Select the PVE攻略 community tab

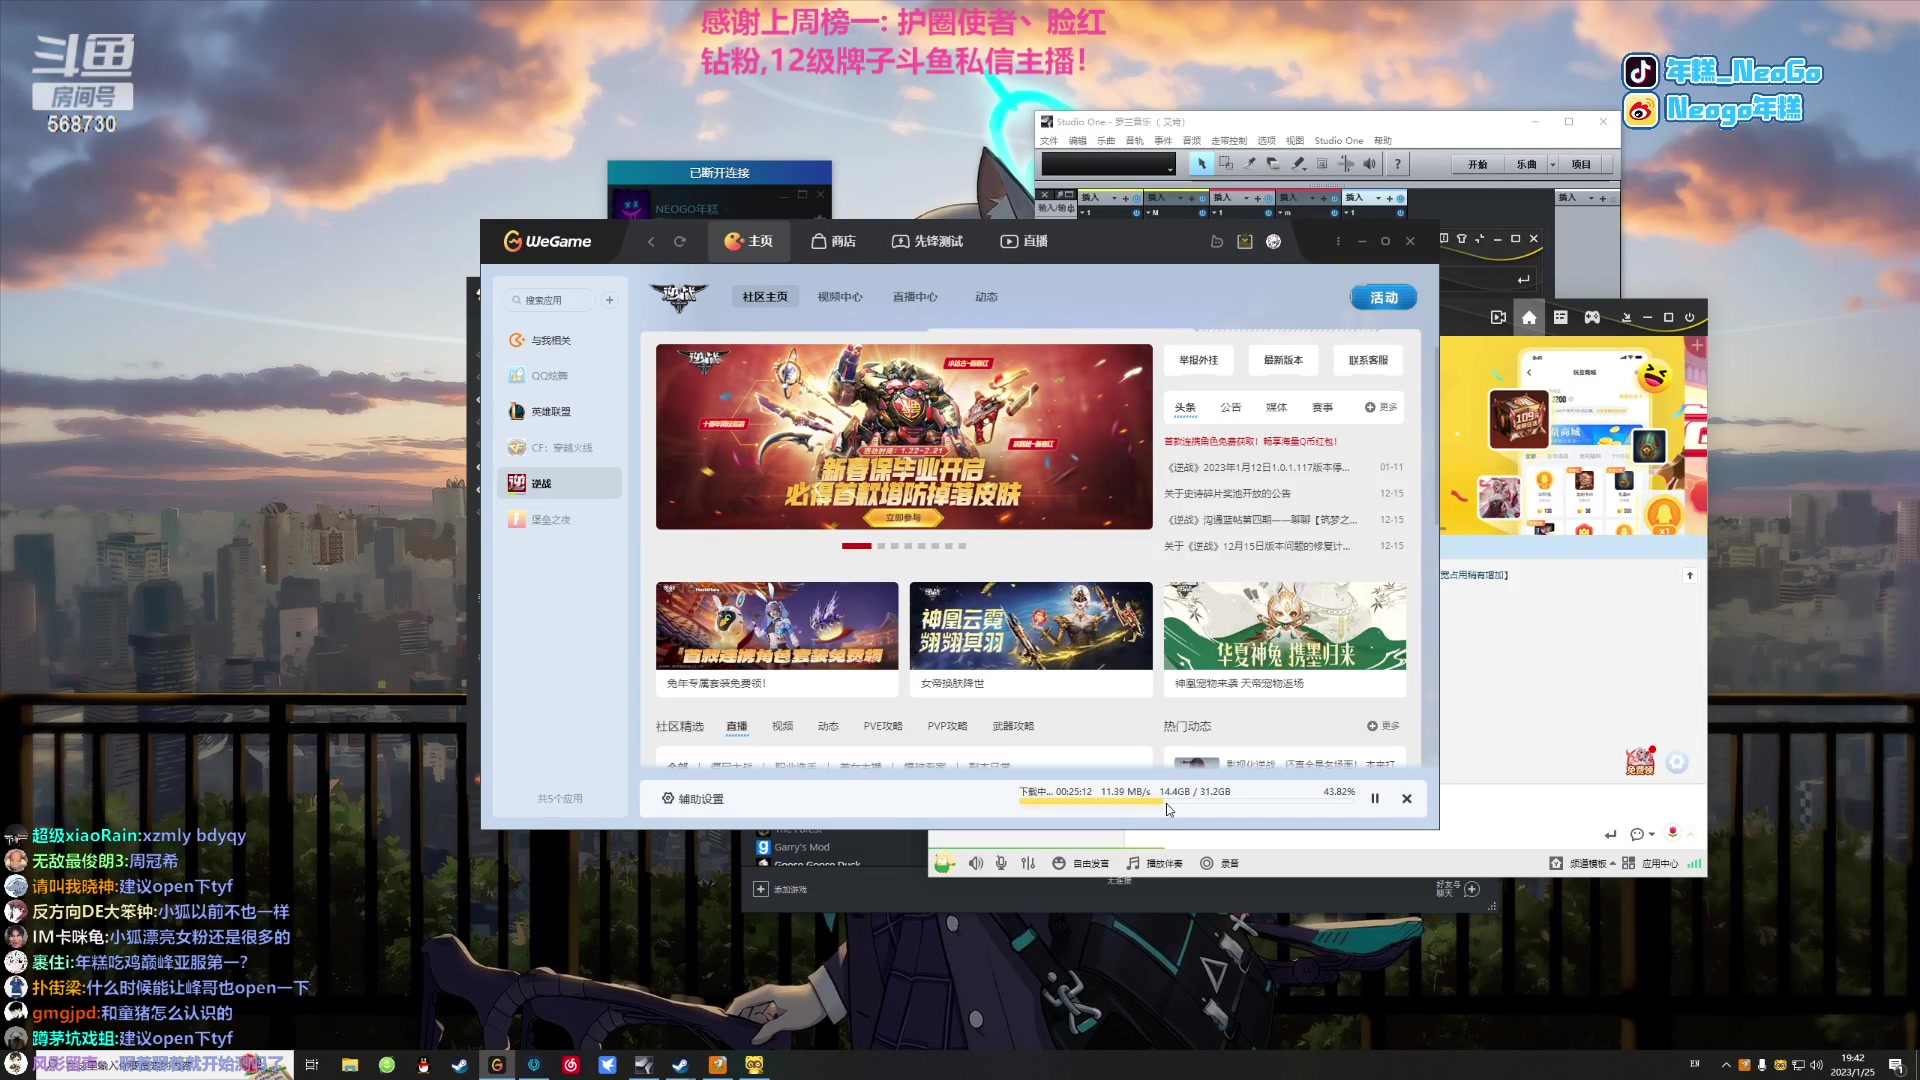883,726
